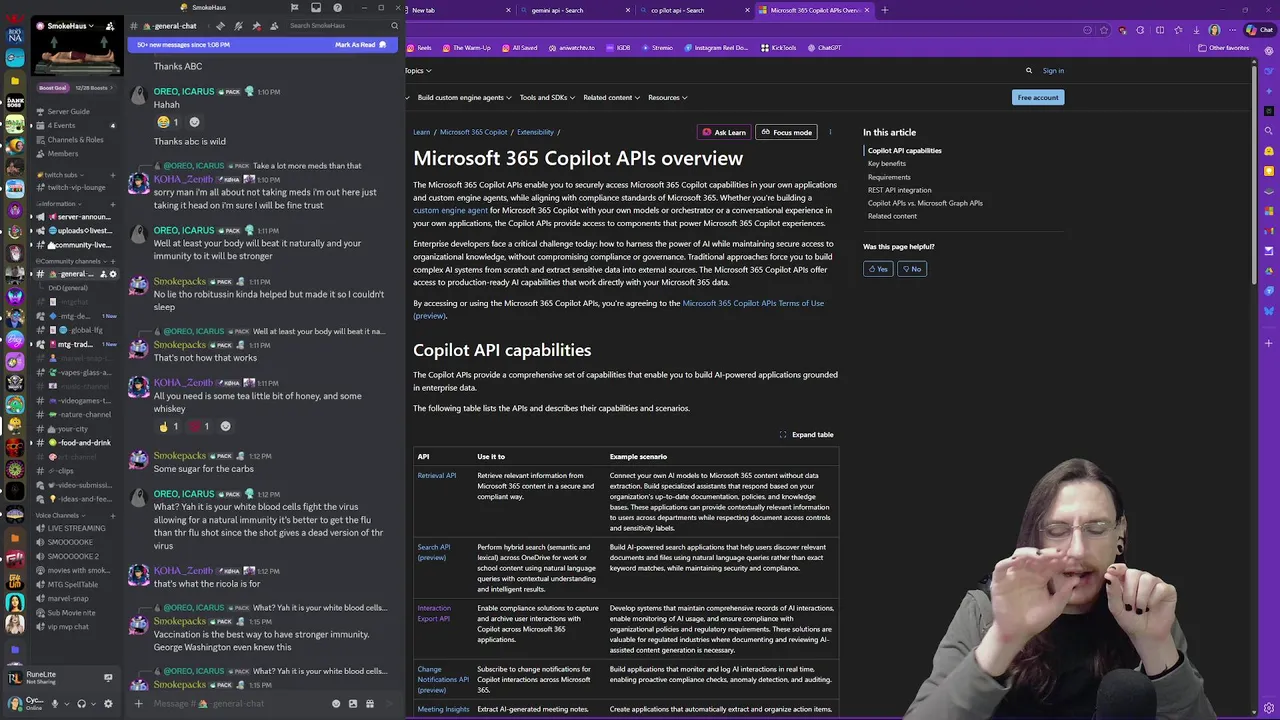Screen dimensions: 1280x720
Task: Enable Focus mode
Action: click(787, 132)
